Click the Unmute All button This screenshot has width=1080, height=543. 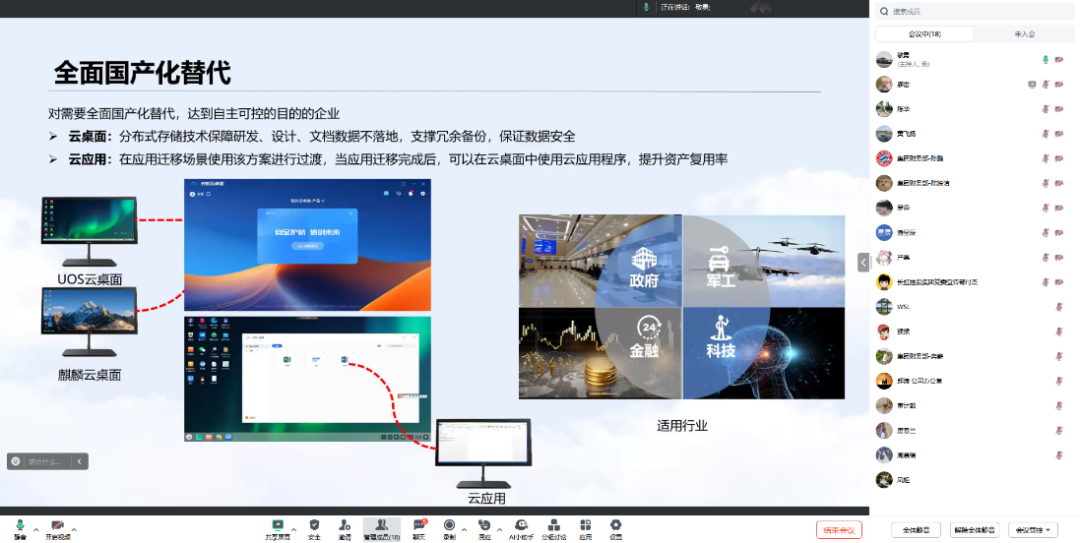[x=975, y=530]
